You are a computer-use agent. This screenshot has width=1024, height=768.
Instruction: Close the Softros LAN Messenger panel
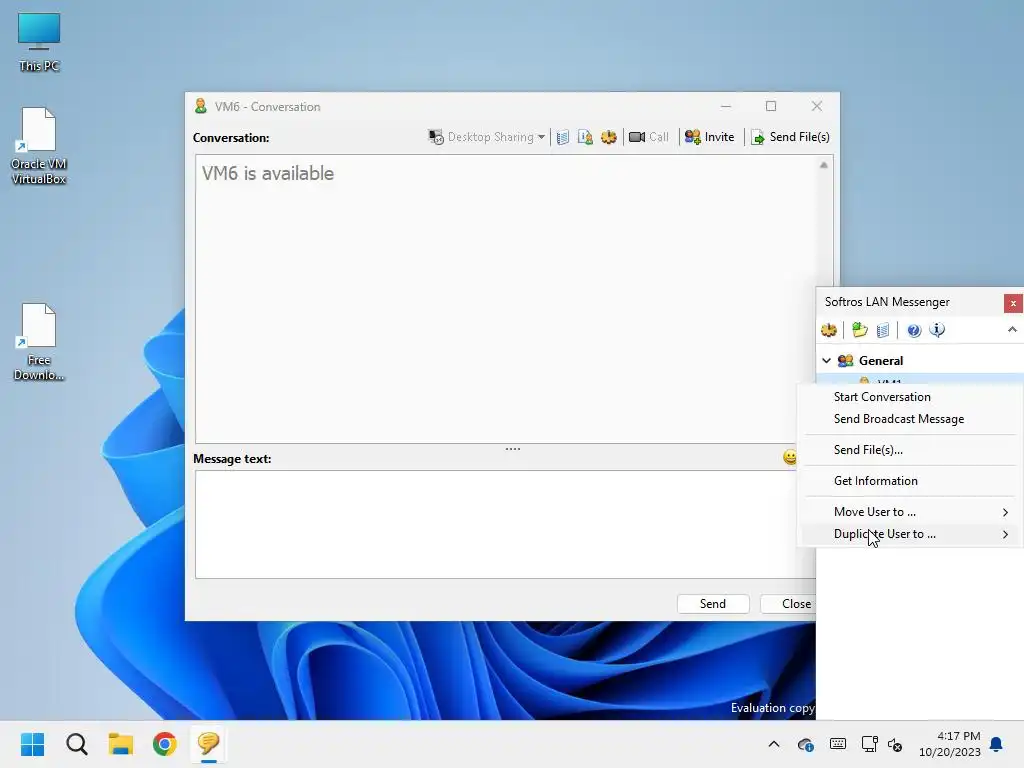tap(1013, 303)
